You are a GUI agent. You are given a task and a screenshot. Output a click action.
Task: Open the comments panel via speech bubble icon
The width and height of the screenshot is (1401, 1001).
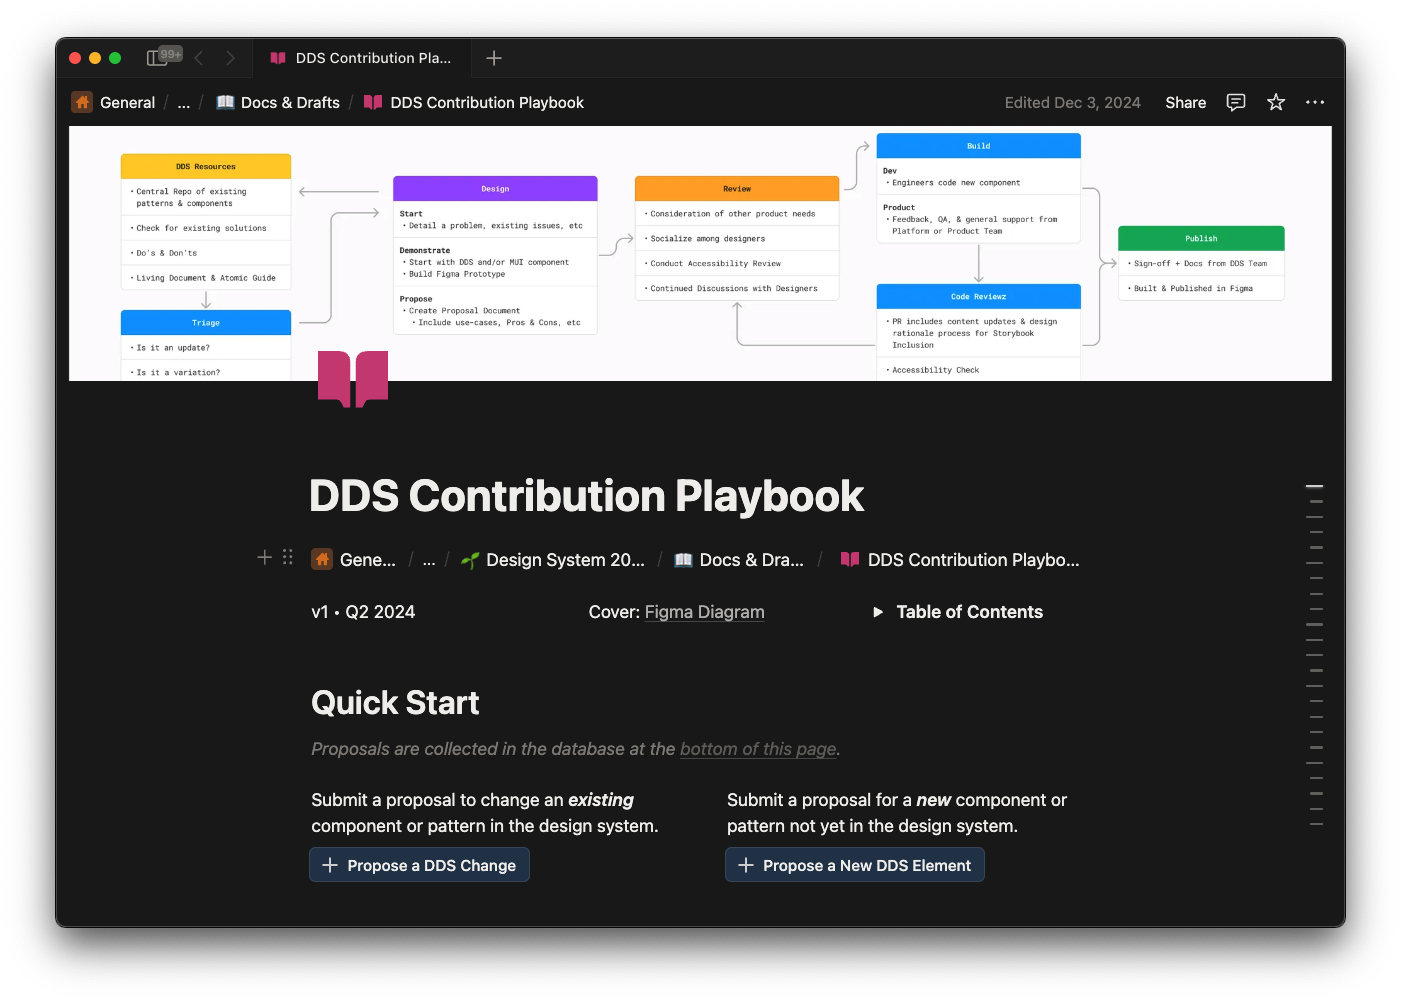[x=1236, y=102]
